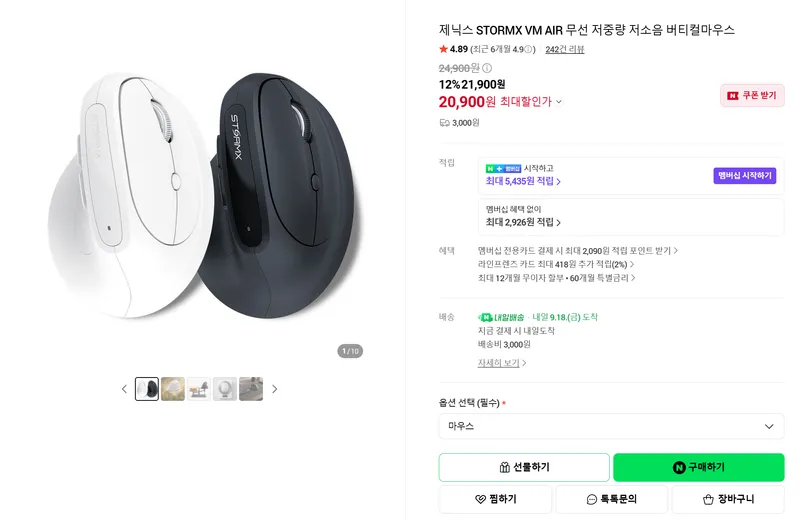Screen dimensions: 800x521
Task: Expand 최대 2,926원 적립 details
Action: pyautogui.click(x=523, y=222)
